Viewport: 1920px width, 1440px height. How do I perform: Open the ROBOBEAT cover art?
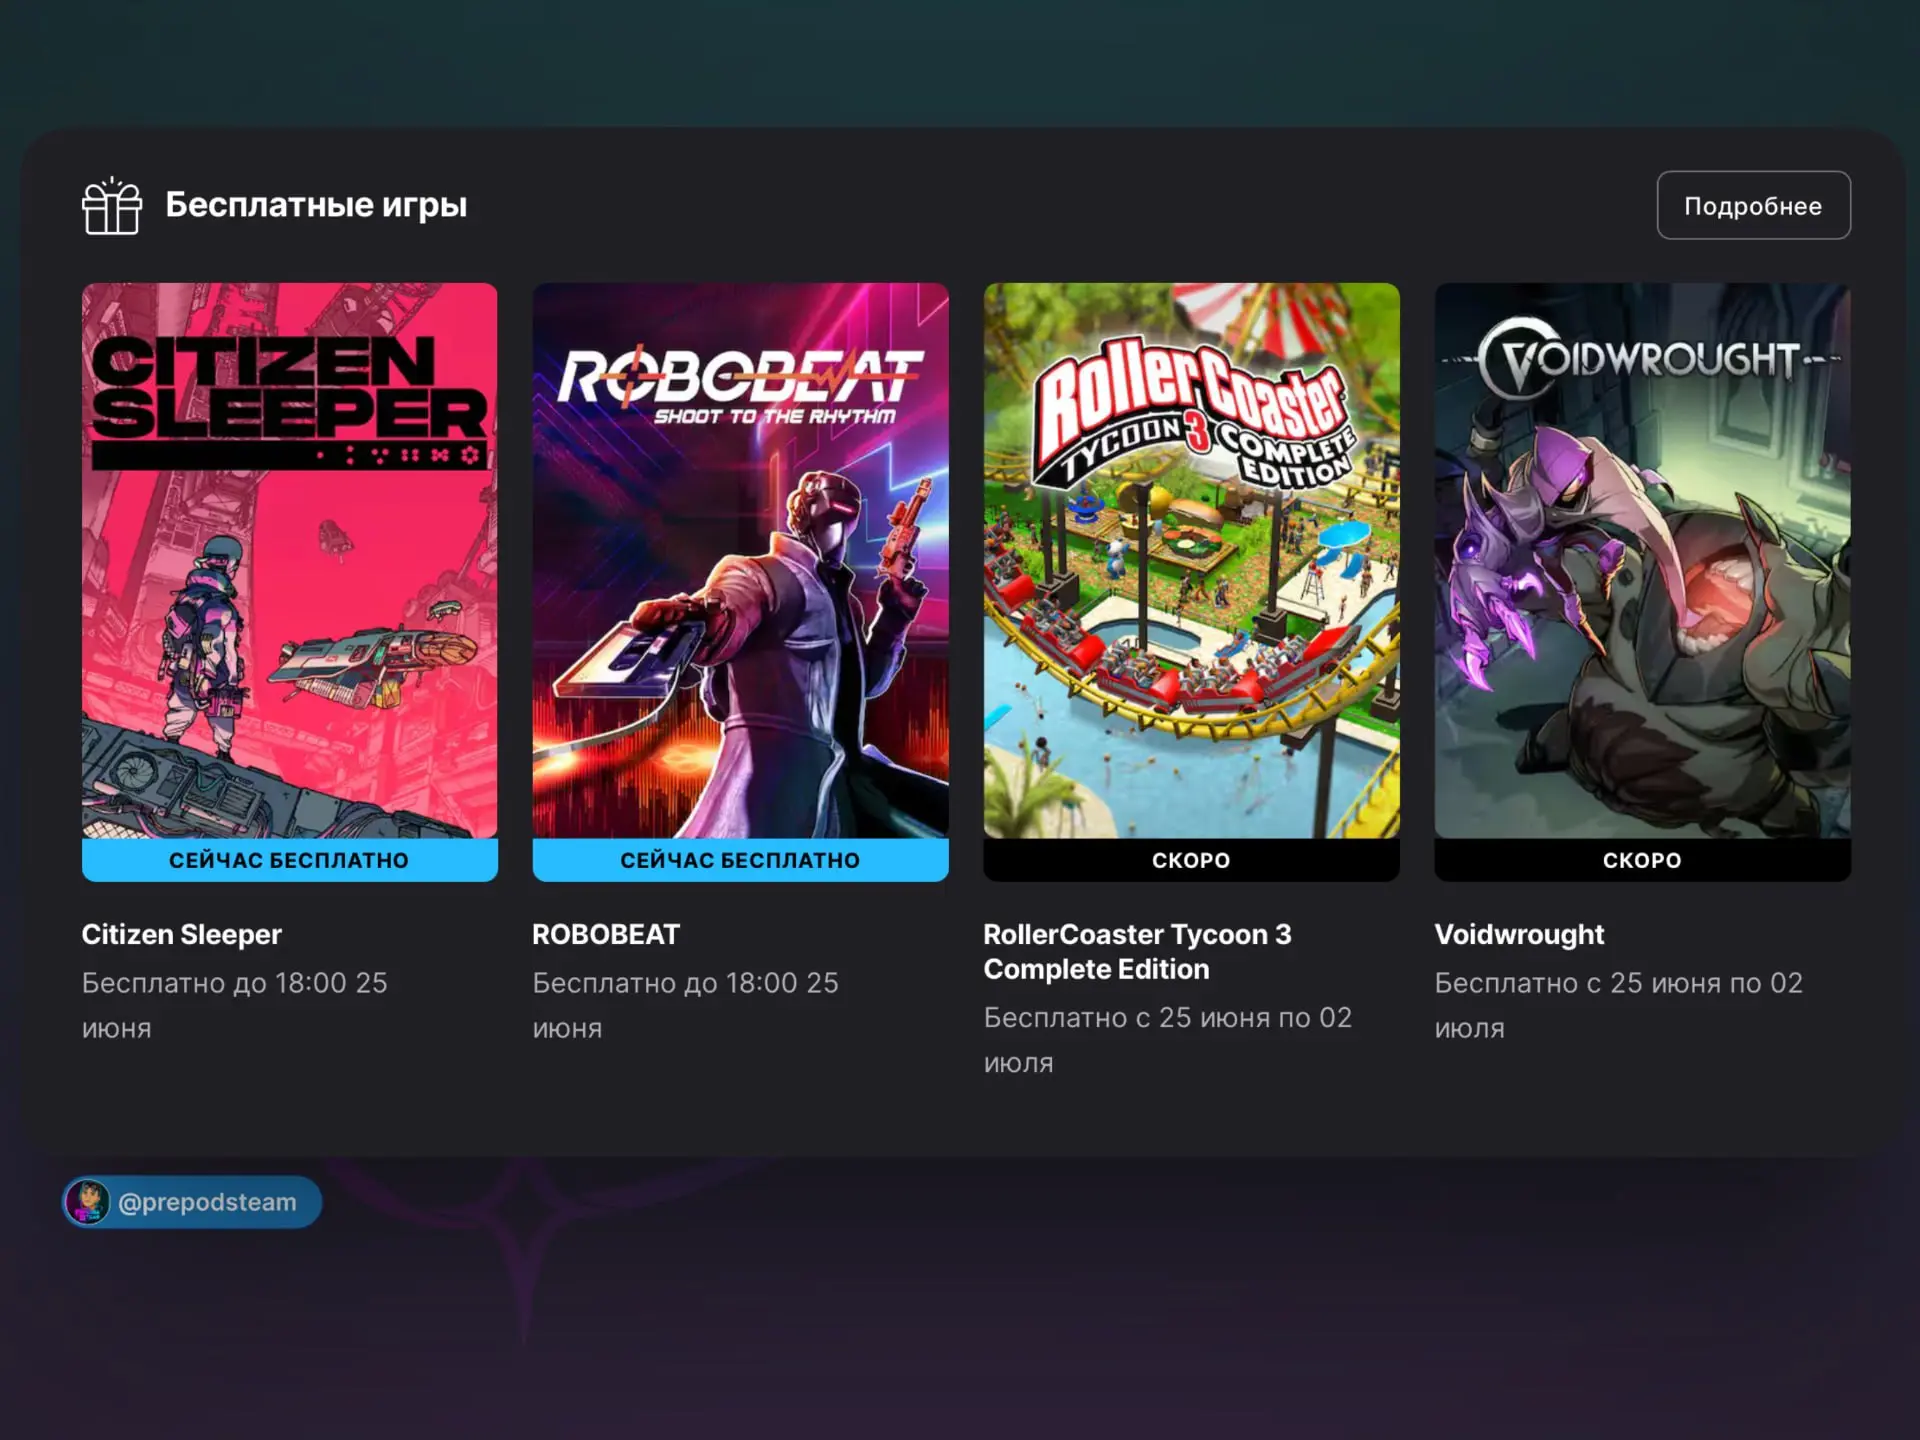[x=740, y=560]
